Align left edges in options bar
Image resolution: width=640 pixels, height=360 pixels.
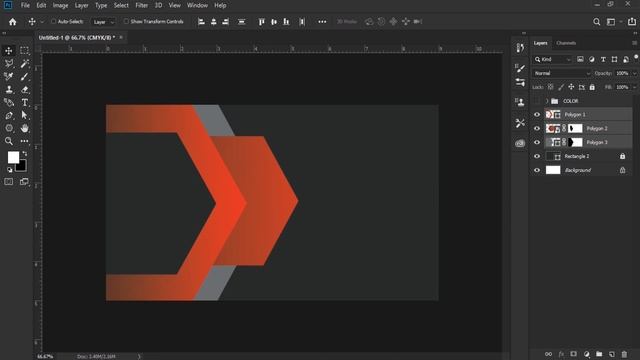tap(201, 22)
